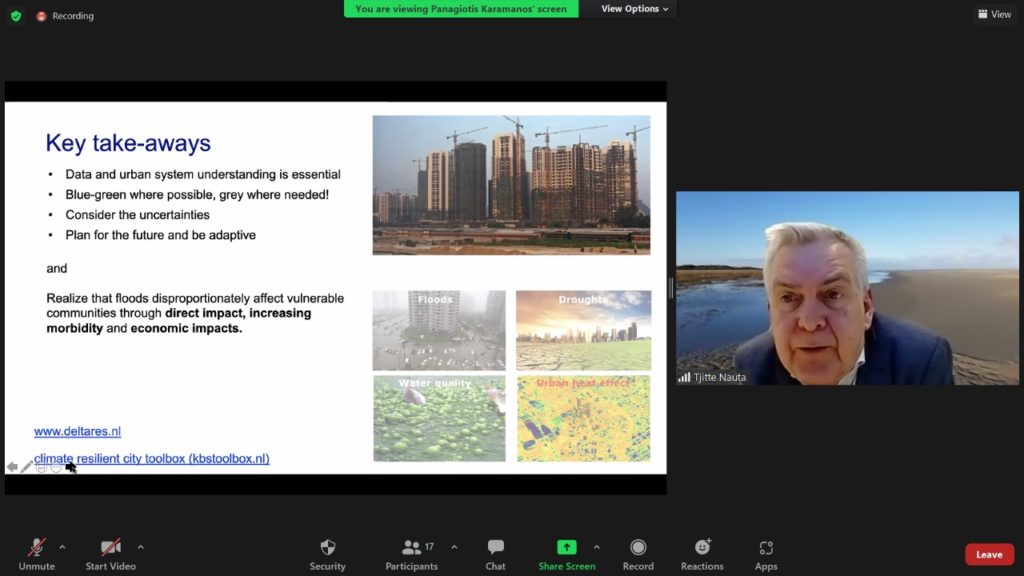Viewport: 1024px width, 576px height.
Task: Leave the meeting
Action: [989, 555]
